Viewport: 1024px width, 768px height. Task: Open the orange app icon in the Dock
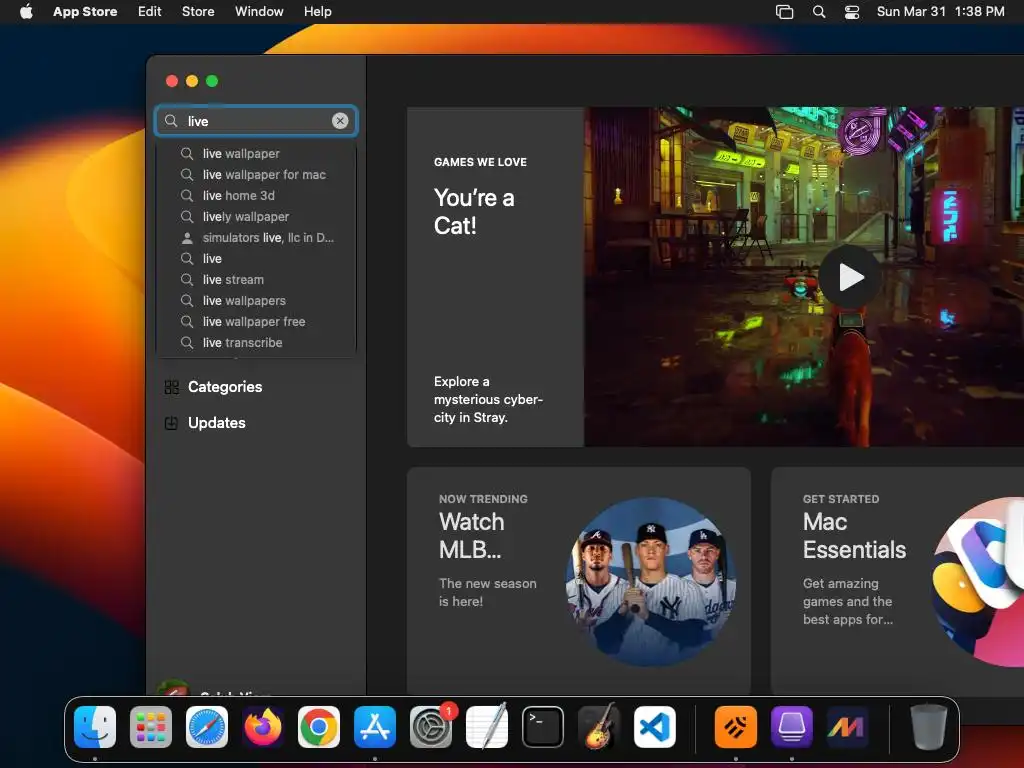tap(736, 727)
